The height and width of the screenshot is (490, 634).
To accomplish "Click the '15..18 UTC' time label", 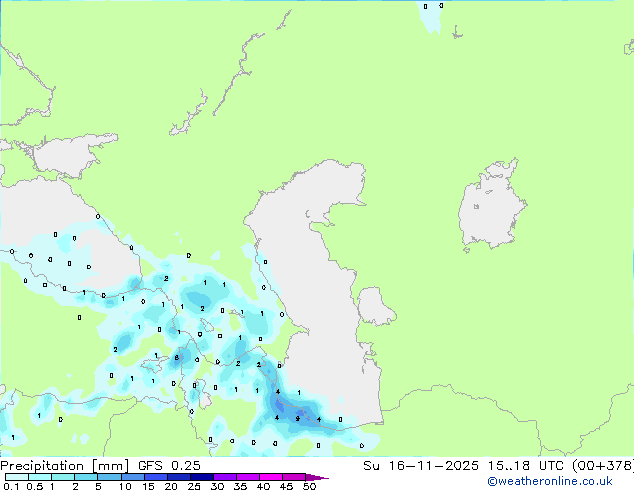I will click(525, 466).
